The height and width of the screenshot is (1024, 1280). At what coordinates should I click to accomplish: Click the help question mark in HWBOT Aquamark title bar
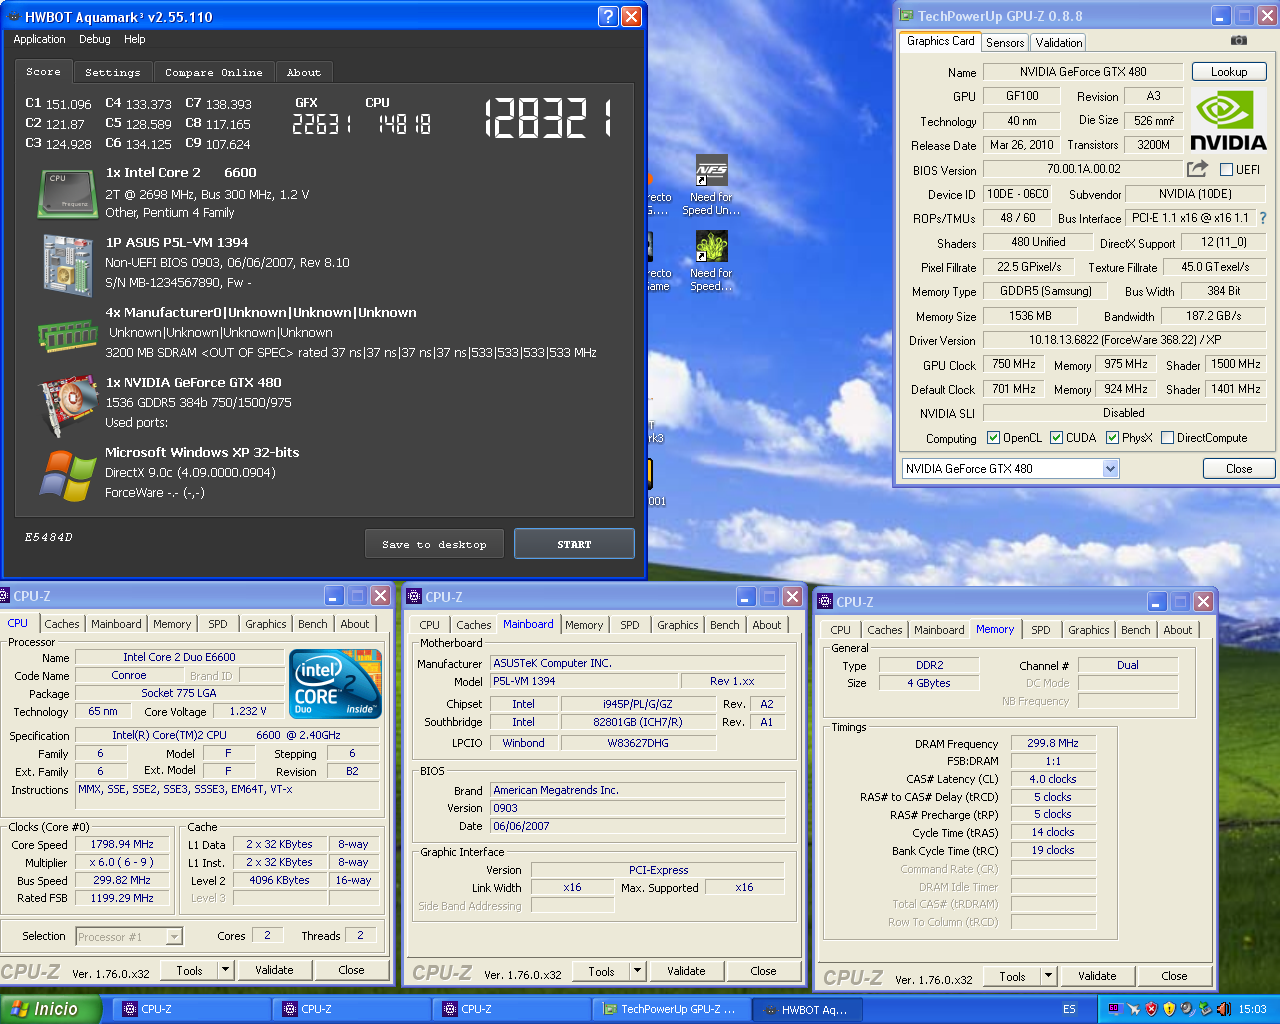608,16
